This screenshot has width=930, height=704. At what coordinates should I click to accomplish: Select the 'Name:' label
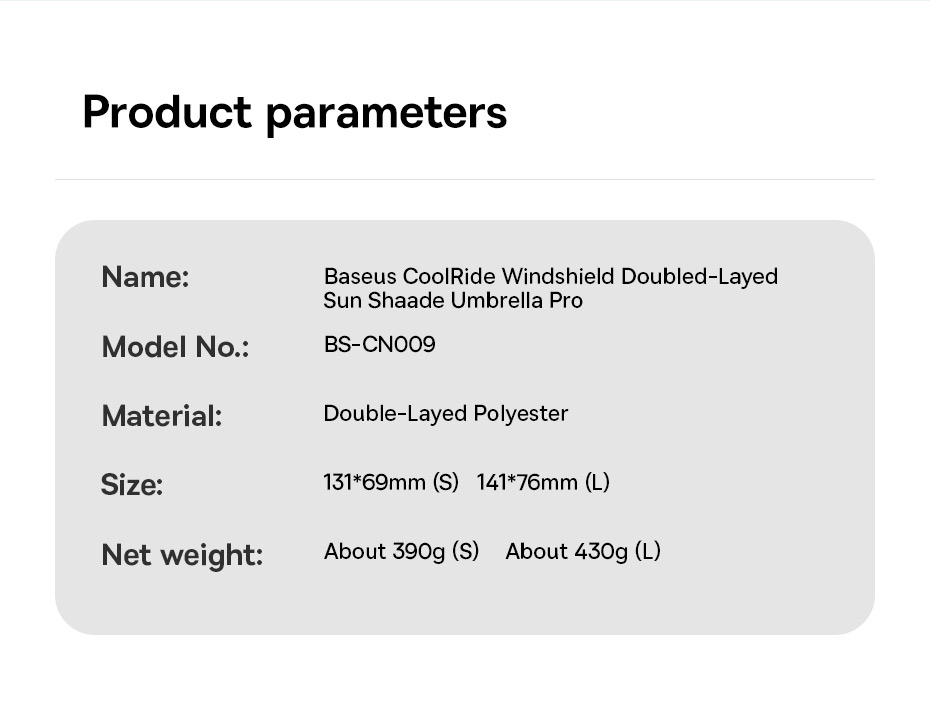tap(145, 277)
